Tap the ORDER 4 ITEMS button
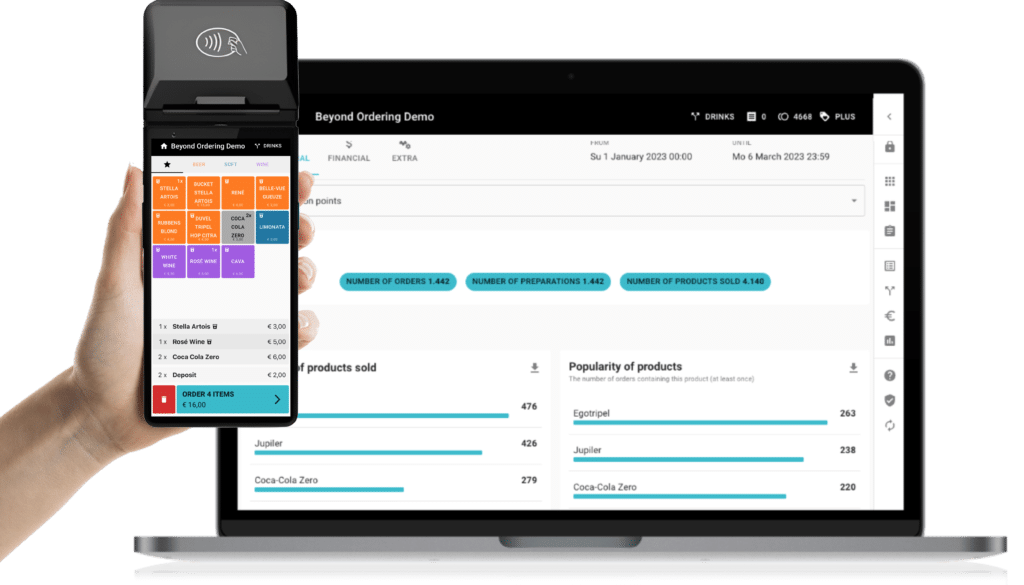The image size is (1024, 585). tap(232, 399)
